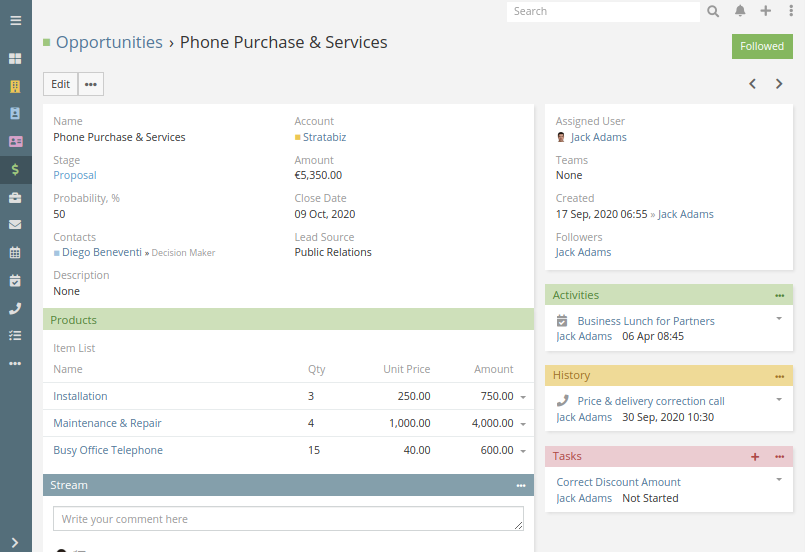Click the Activities panel header
The width and height of the screenshot is (805, 552).
point(668,295)
